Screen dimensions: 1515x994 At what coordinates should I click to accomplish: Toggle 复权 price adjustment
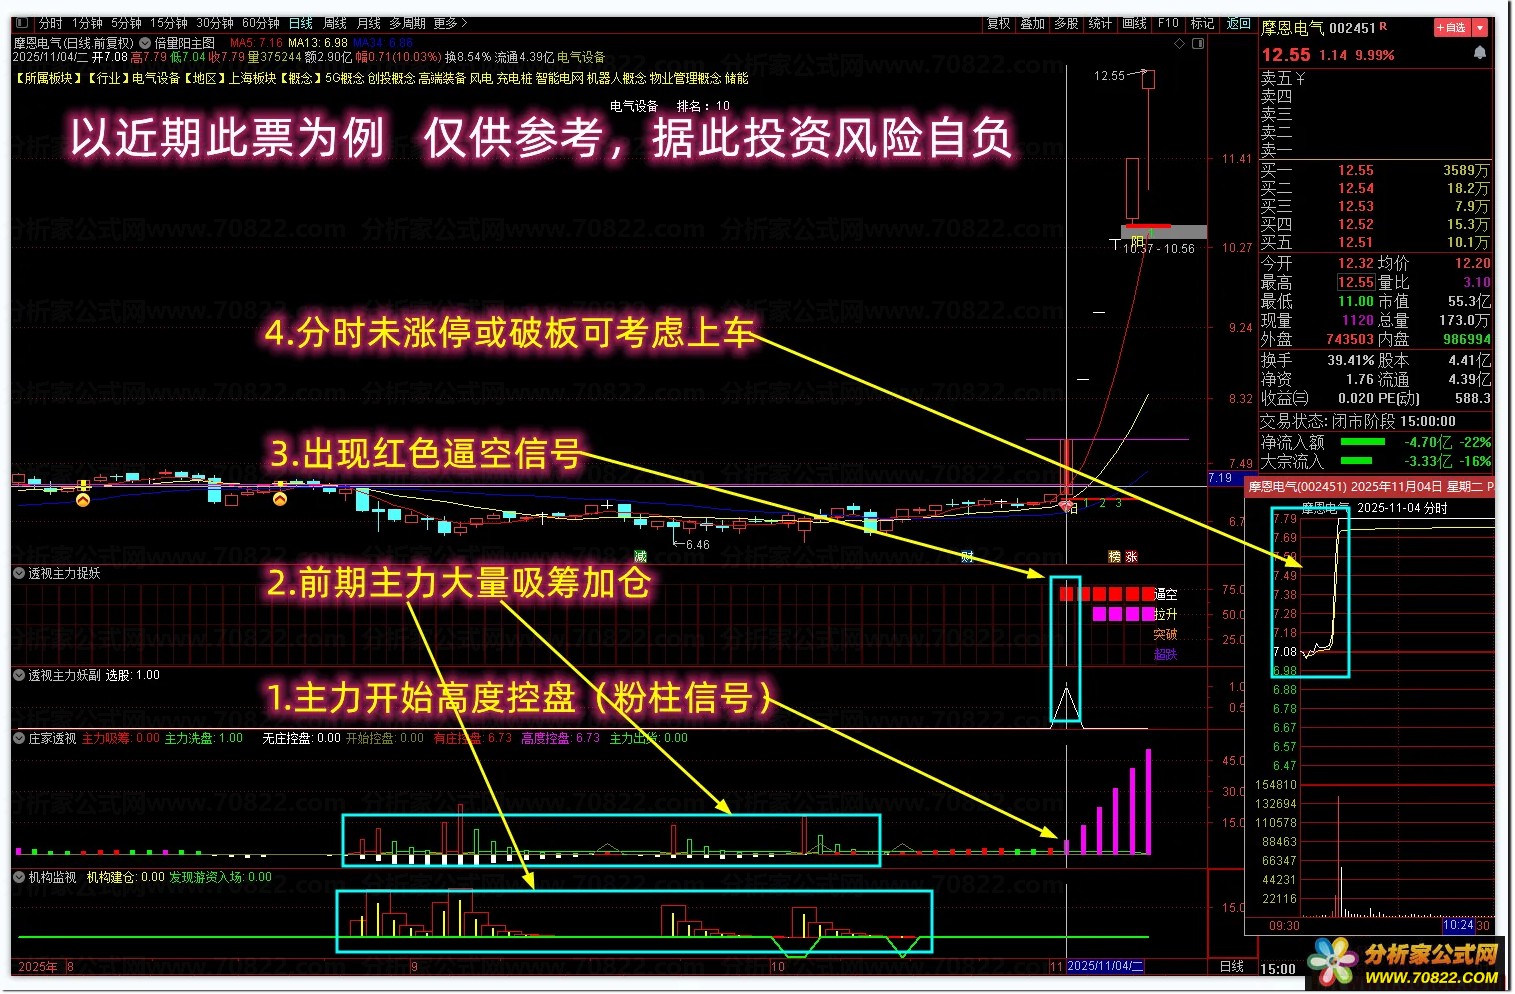tap(998, 23)
